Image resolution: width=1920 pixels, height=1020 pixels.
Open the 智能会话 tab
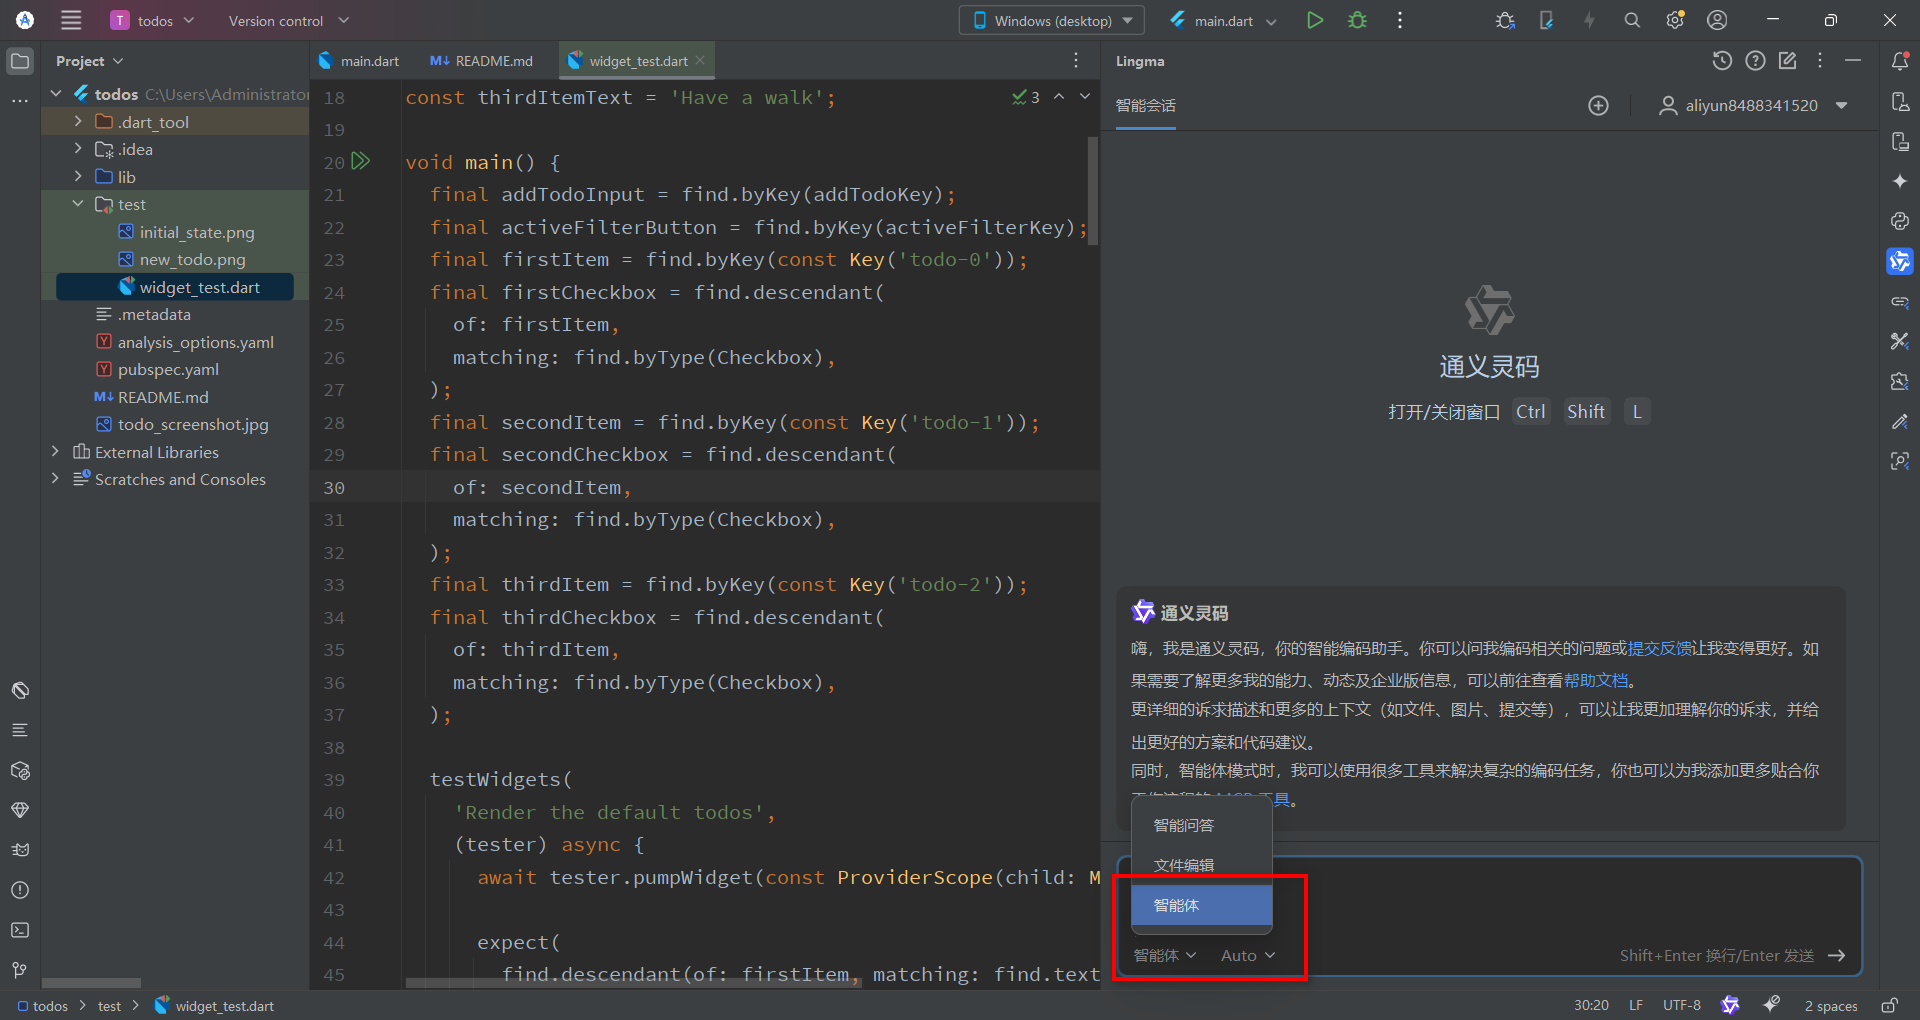click(1146, 106)
